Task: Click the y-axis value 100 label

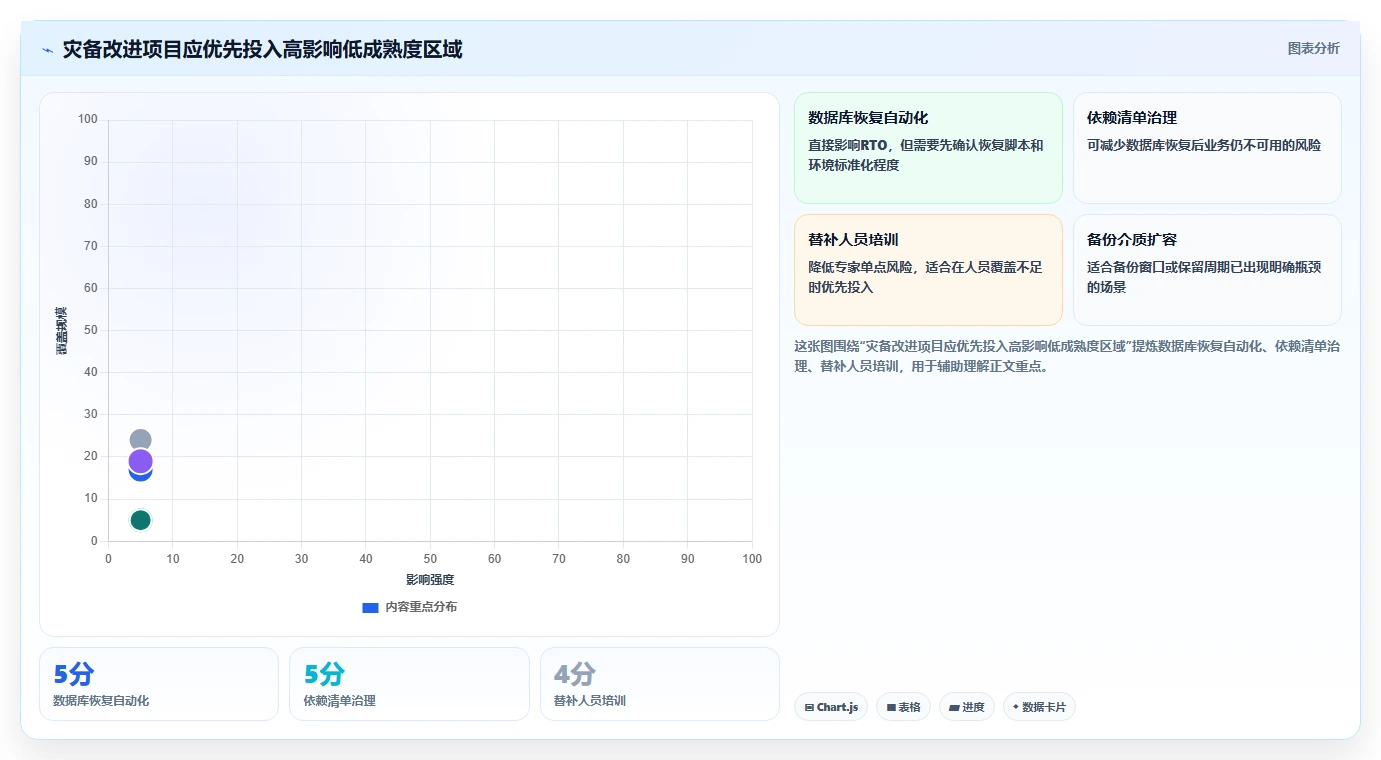Action: click(x=88, y=120)
